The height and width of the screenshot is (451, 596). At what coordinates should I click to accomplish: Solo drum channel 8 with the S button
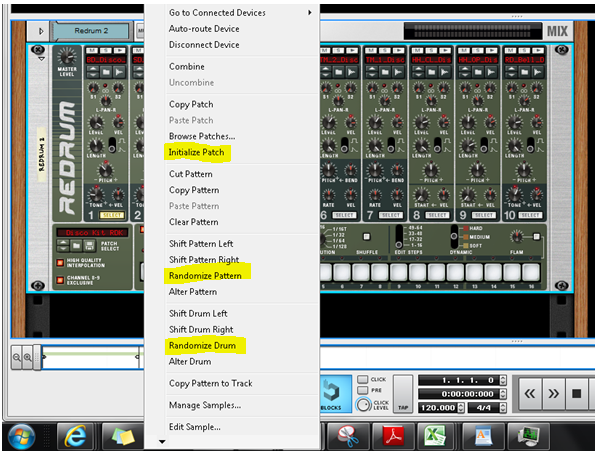(431, 51)
